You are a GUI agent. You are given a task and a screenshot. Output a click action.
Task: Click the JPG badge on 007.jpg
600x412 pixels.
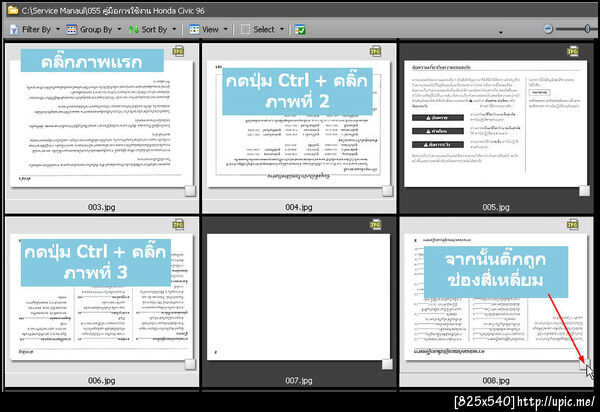pos(375,225)
